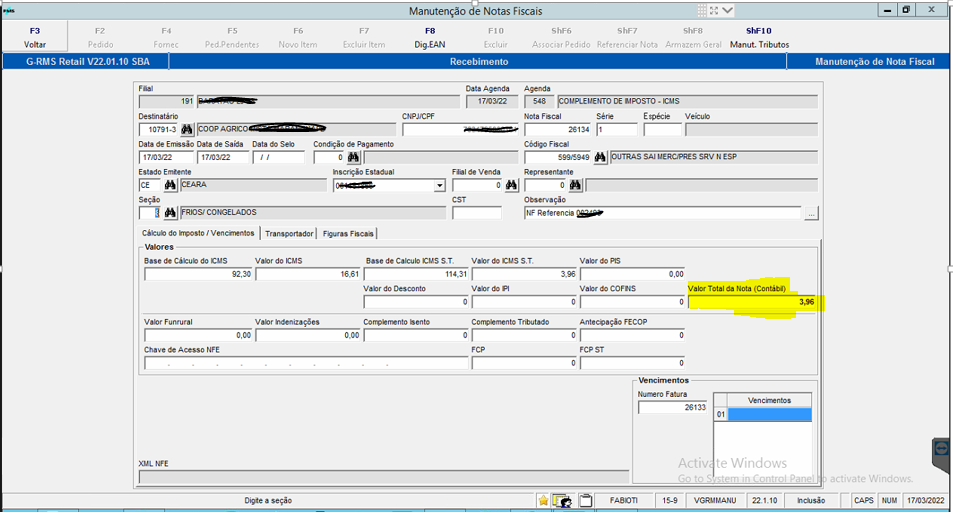The height and width of the screenshot is (512, 953).
Task: Click the Série input field
Action: pos(616,130)
